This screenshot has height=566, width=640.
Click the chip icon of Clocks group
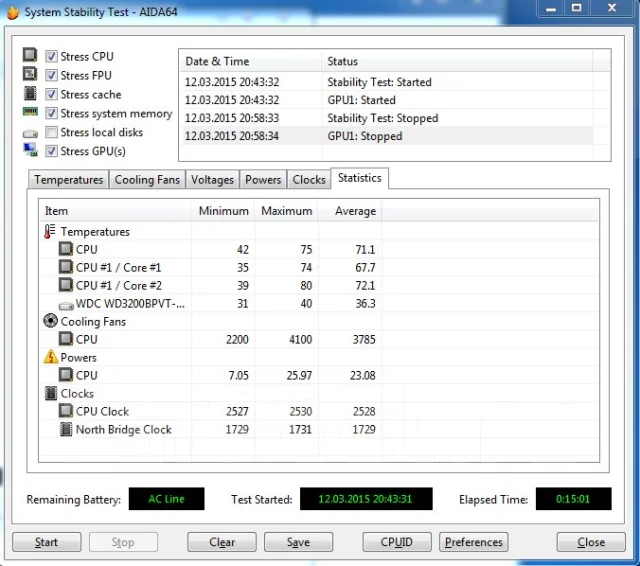[51, 393]
